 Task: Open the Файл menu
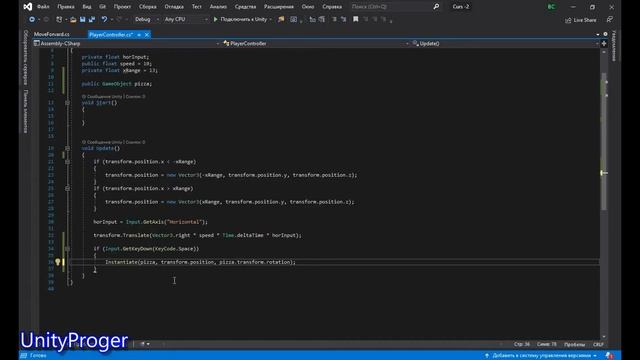click(43, 7)
